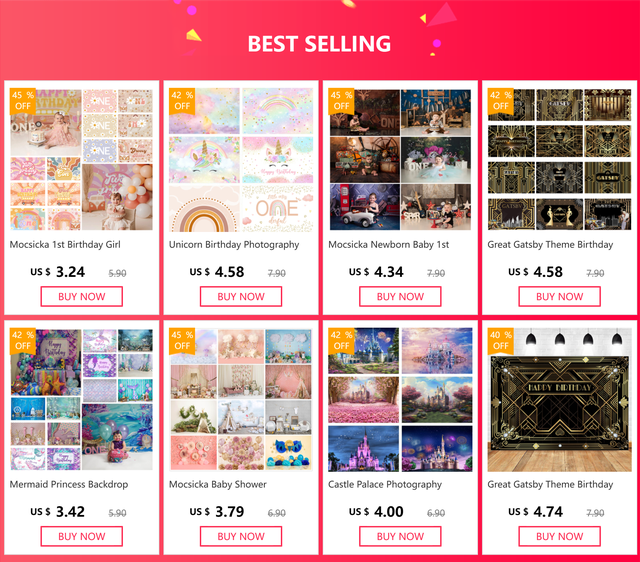Click BUY NOW for the US $4.58 Gatsby backdrop
Screen dimensions: 640x562
[559, 296]
